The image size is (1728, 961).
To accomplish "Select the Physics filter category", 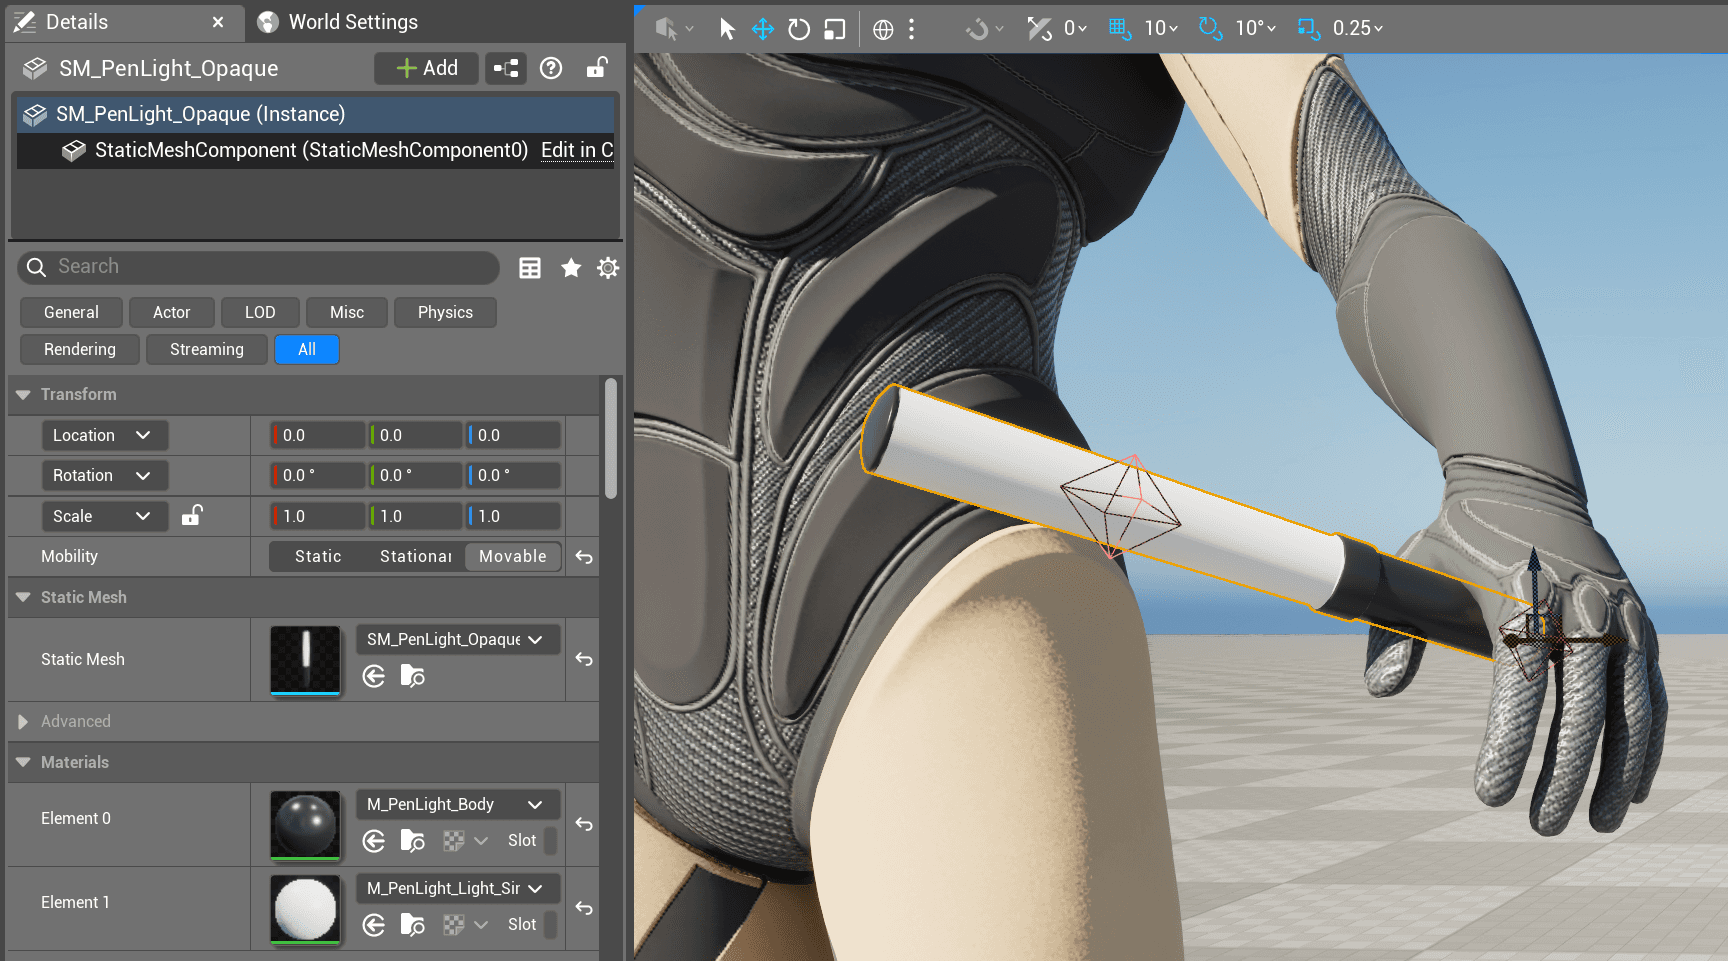I will 445,312.
